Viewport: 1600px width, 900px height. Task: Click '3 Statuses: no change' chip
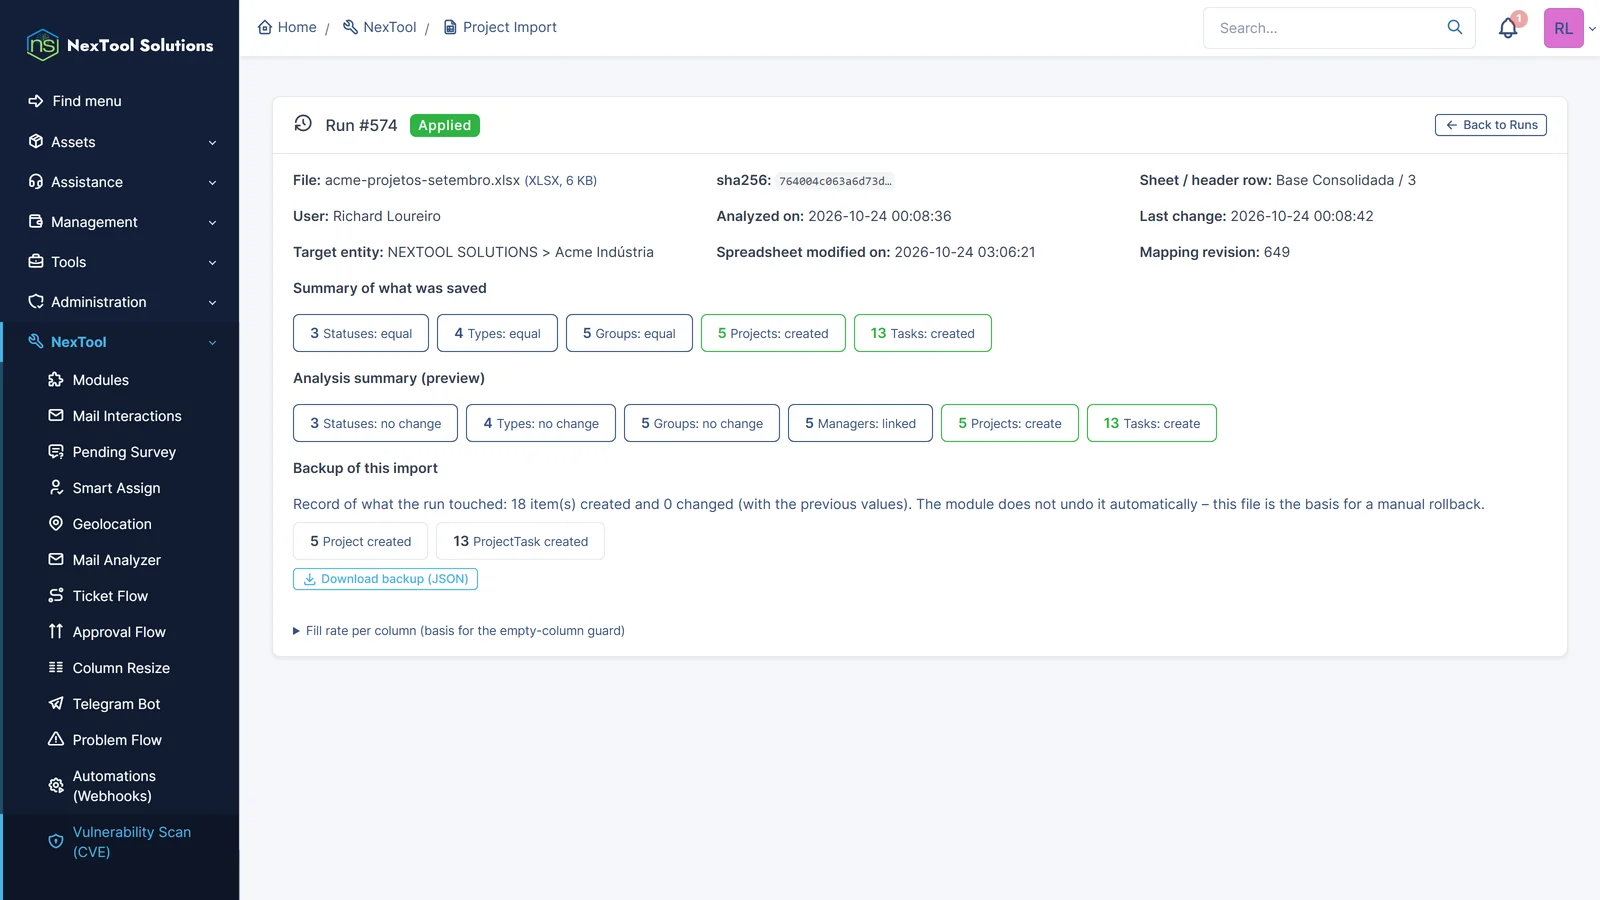coord(375,423)
